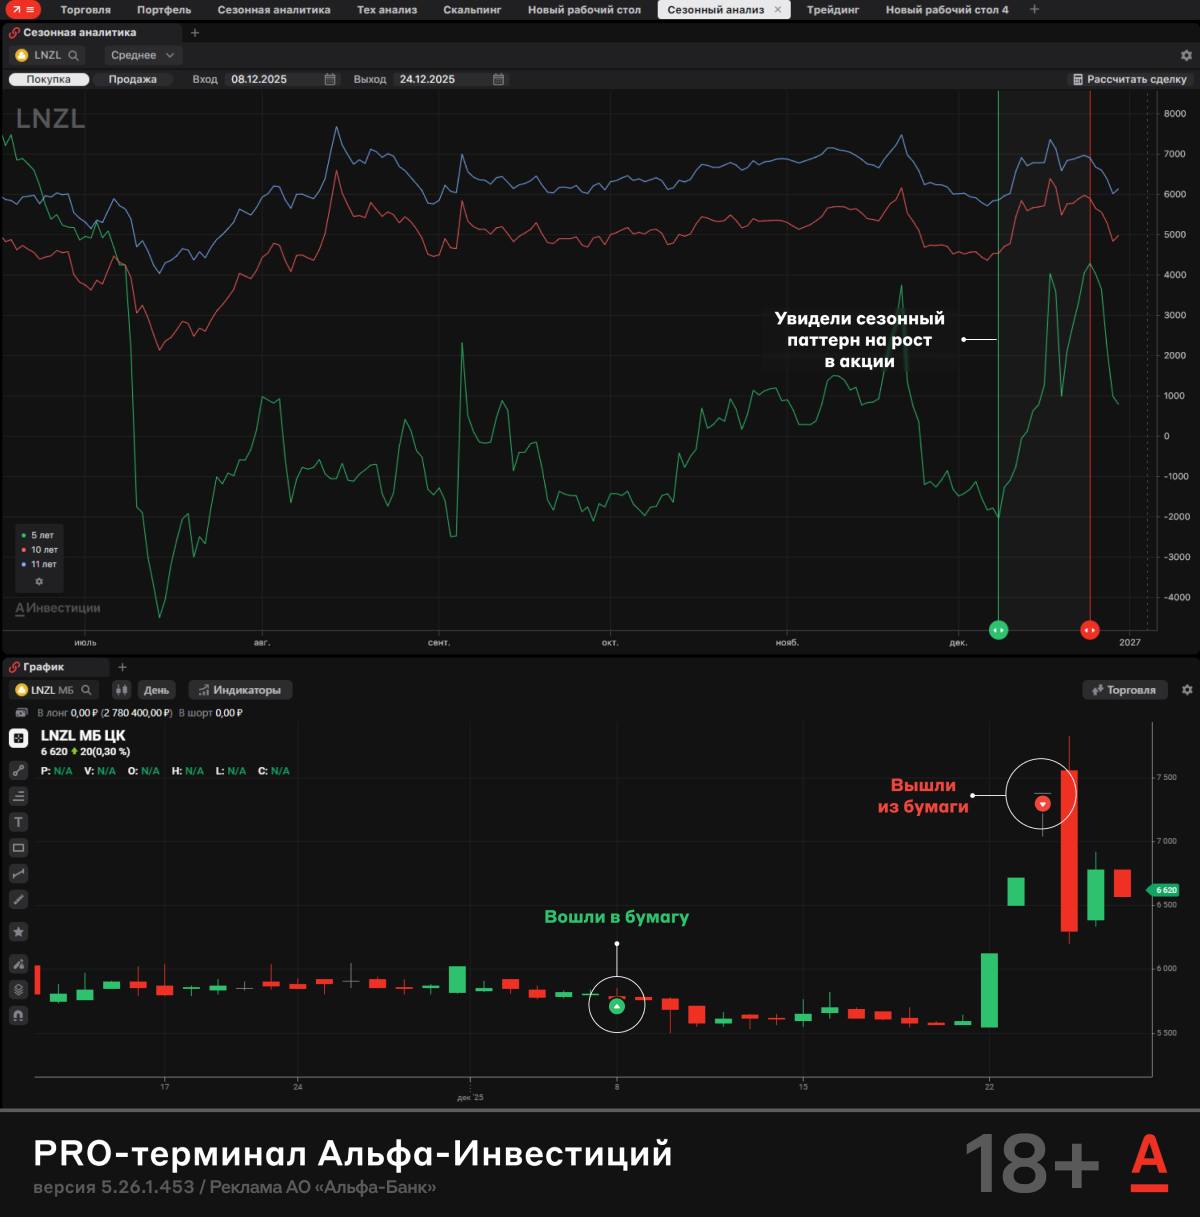Viewport: 1200px width, 1217px height.
Task: Click the green entry marker on timeline
Action: (x=998, y=629)
